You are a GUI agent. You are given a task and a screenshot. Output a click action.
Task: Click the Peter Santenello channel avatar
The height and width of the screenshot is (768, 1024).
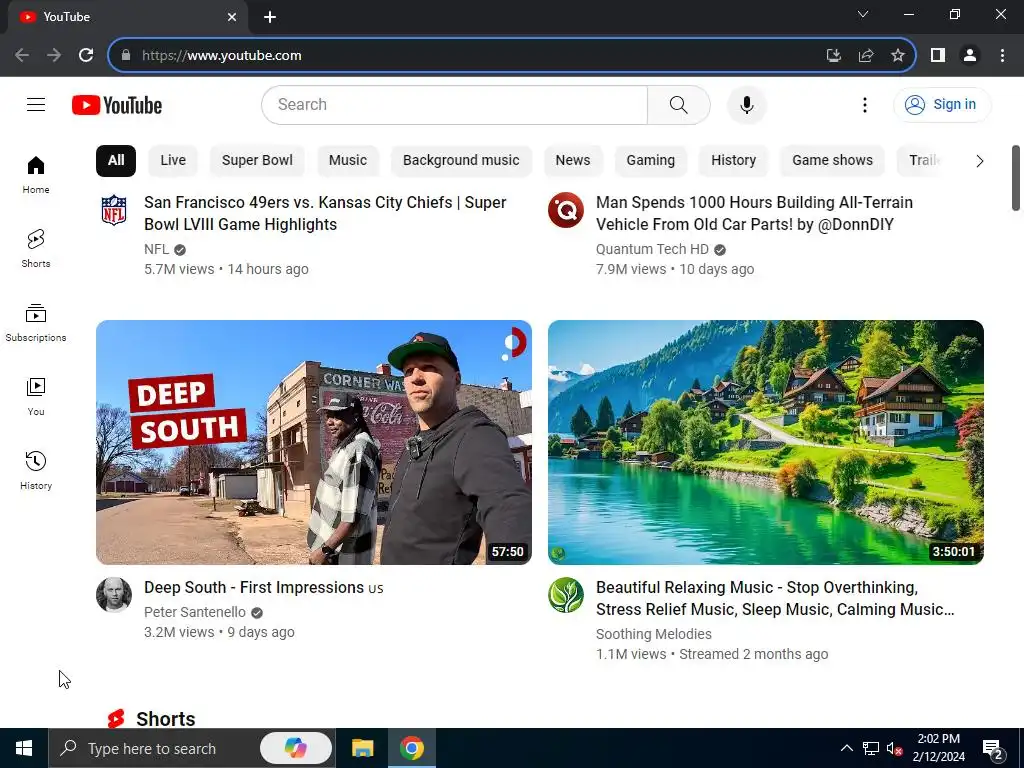(x=114, y=594)
